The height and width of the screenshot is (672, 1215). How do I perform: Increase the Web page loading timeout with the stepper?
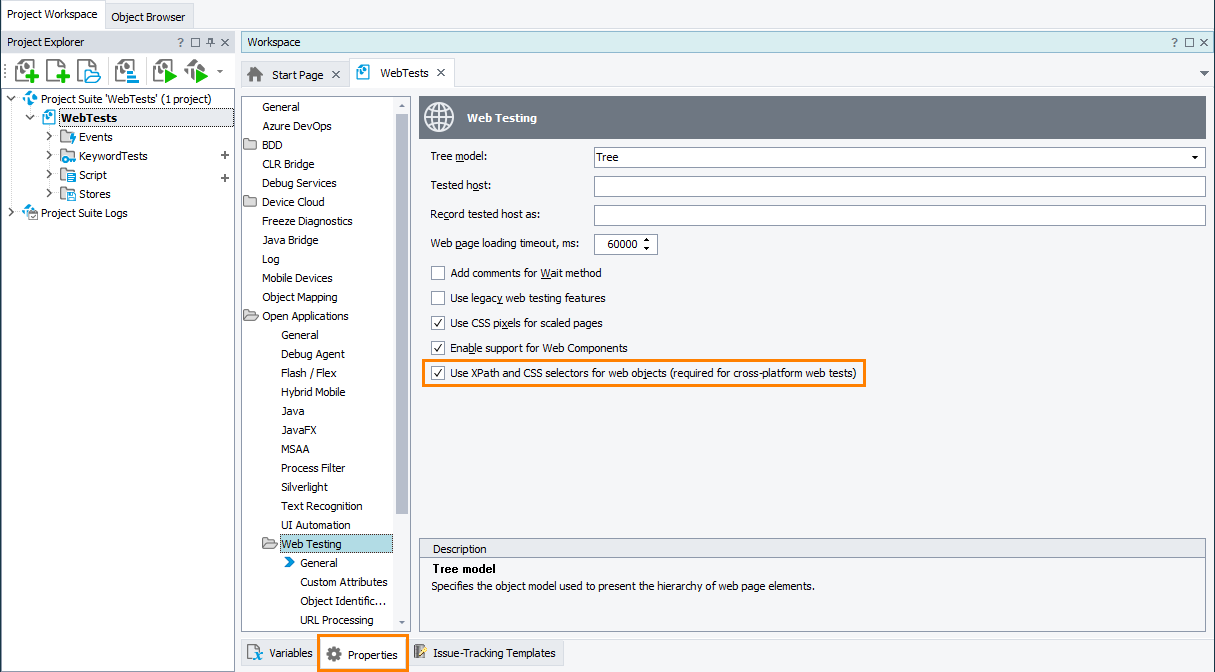pyautogui.click(x=647, y=239)
